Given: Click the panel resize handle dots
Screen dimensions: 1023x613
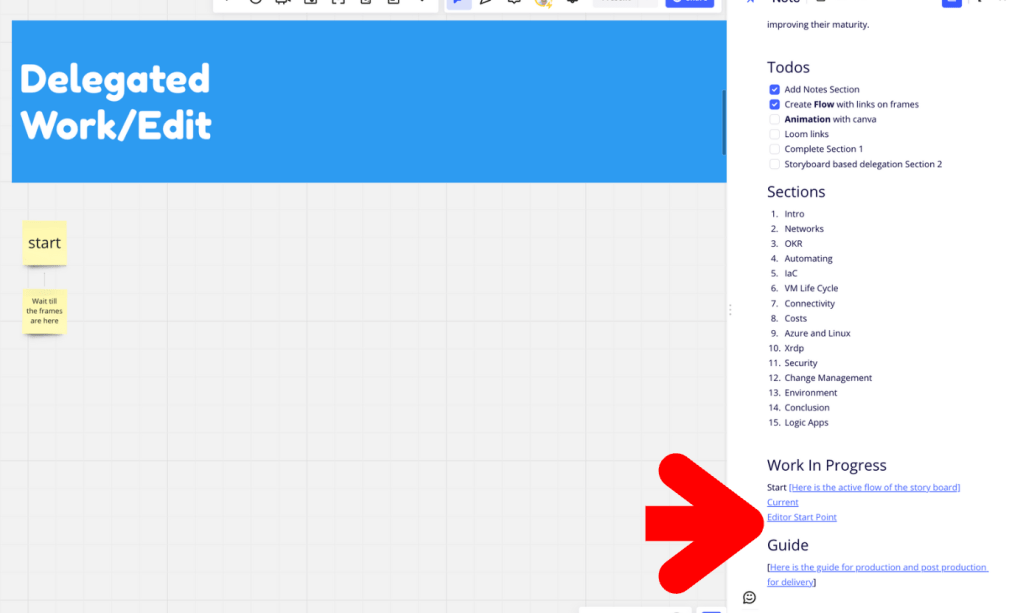Looking at the screenshot, I should pos(730,310).
